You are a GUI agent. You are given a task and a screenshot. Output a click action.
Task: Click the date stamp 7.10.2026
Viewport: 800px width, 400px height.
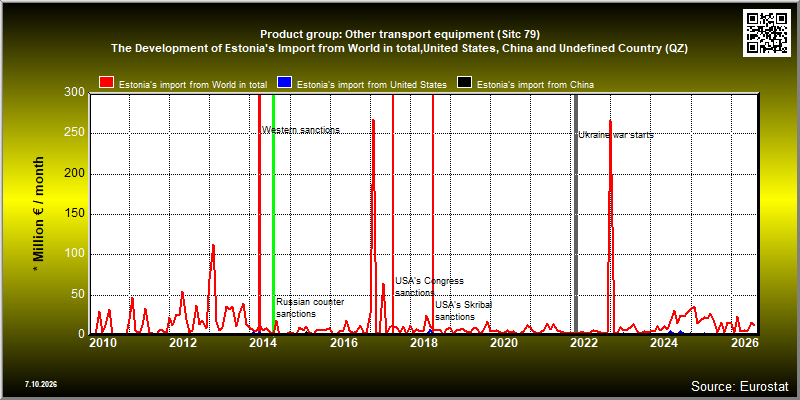40,384
